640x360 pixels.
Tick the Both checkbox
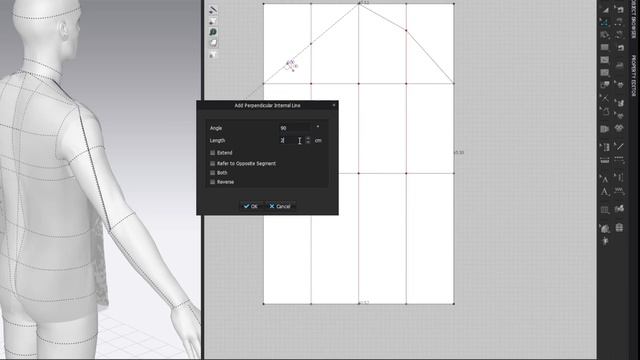point(213,173)
